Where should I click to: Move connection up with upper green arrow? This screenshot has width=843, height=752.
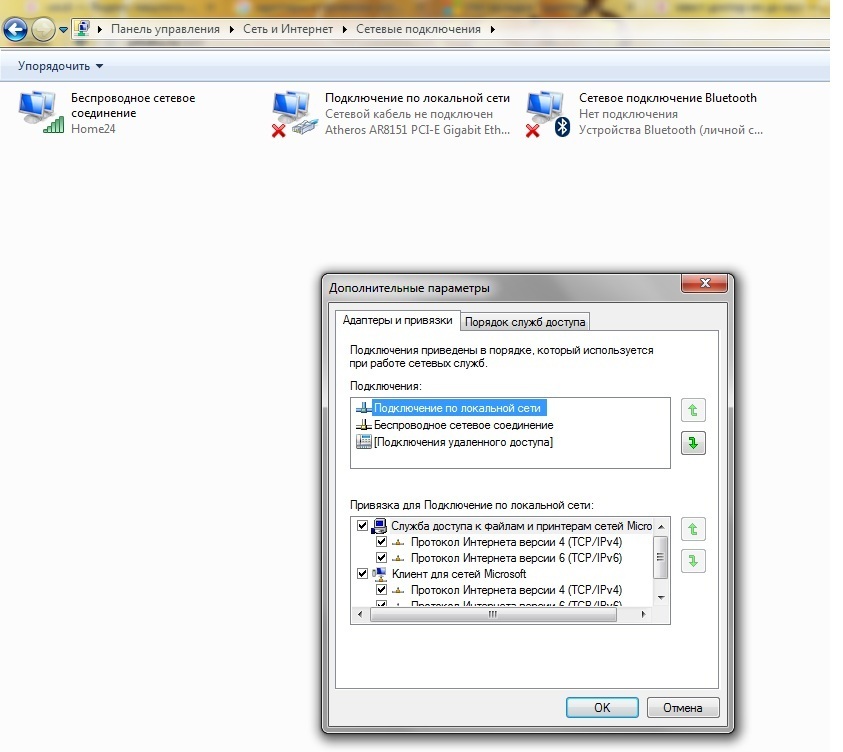point(692,410)
